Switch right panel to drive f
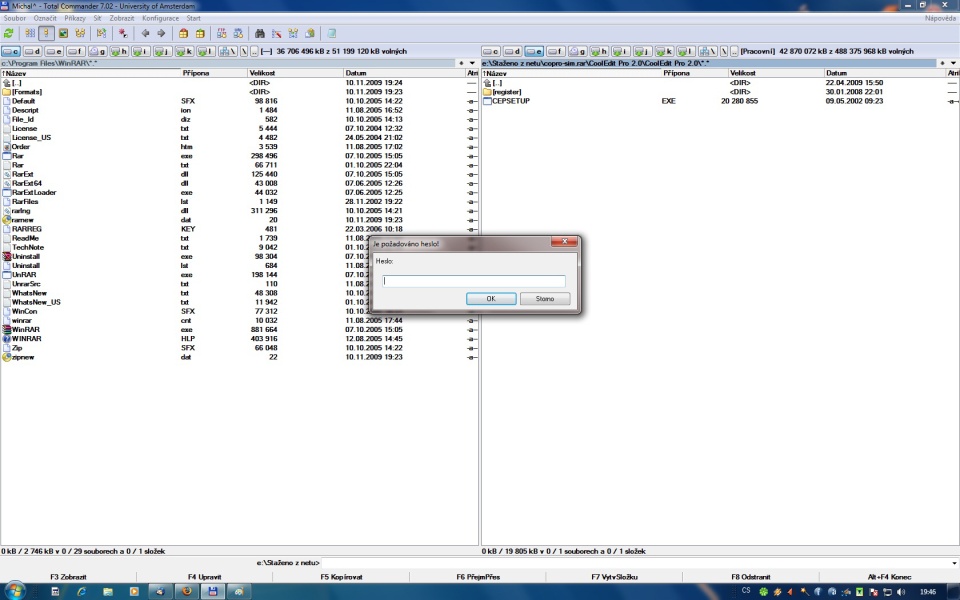This screenshot has width=960, height=600. pos(556,51)
